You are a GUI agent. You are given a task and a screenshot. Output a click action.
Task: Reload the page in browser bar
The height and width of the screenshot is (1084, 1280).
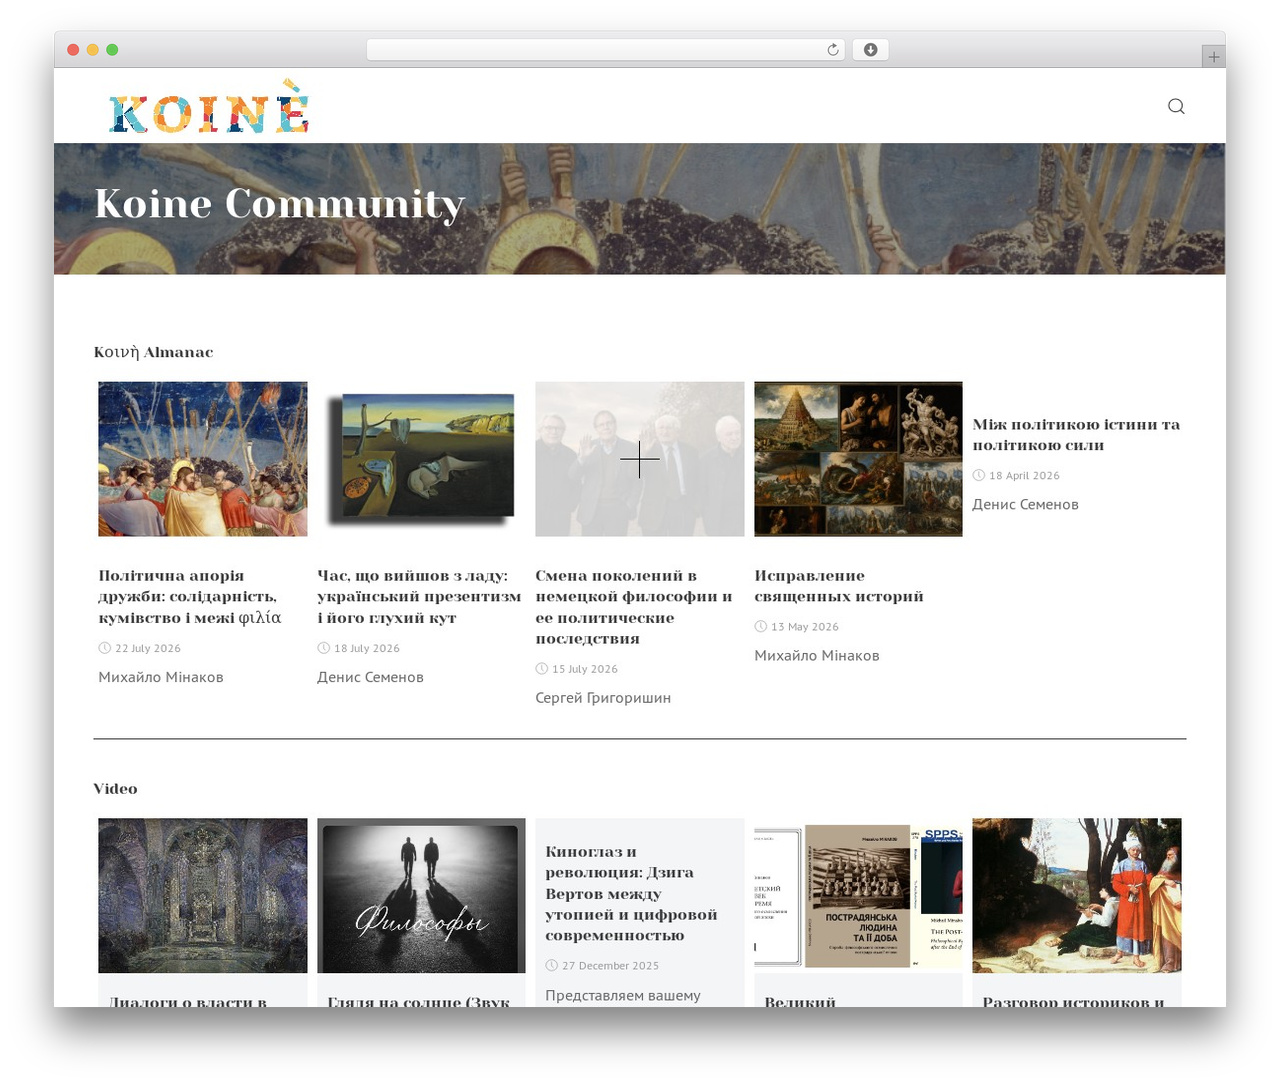point(832,50)
